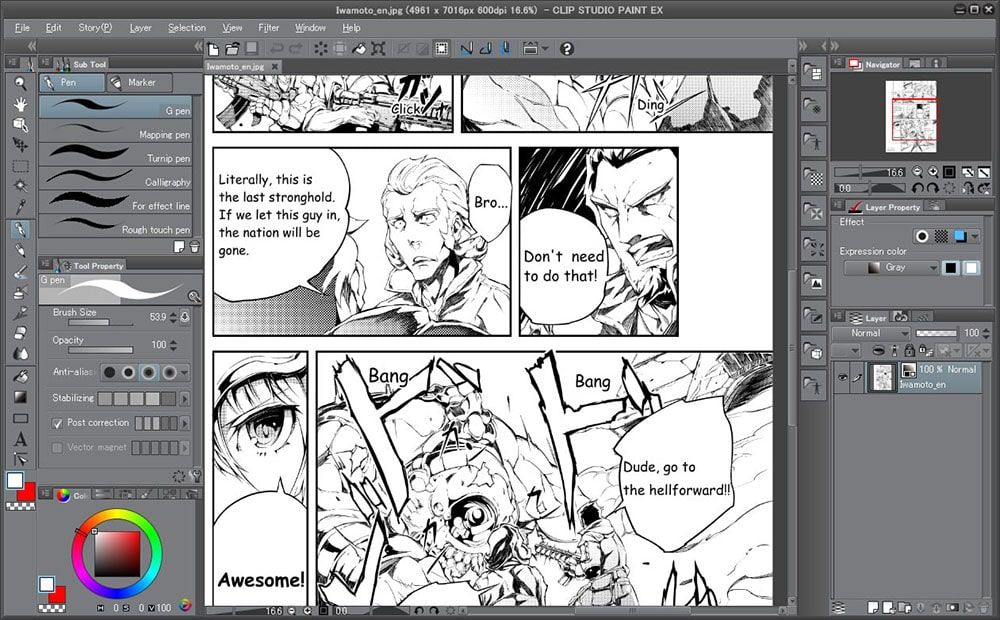The image size is (1000, 620).
Task: Toggle brush size pressure dynamics button
Action: click(x=185, y=317)
